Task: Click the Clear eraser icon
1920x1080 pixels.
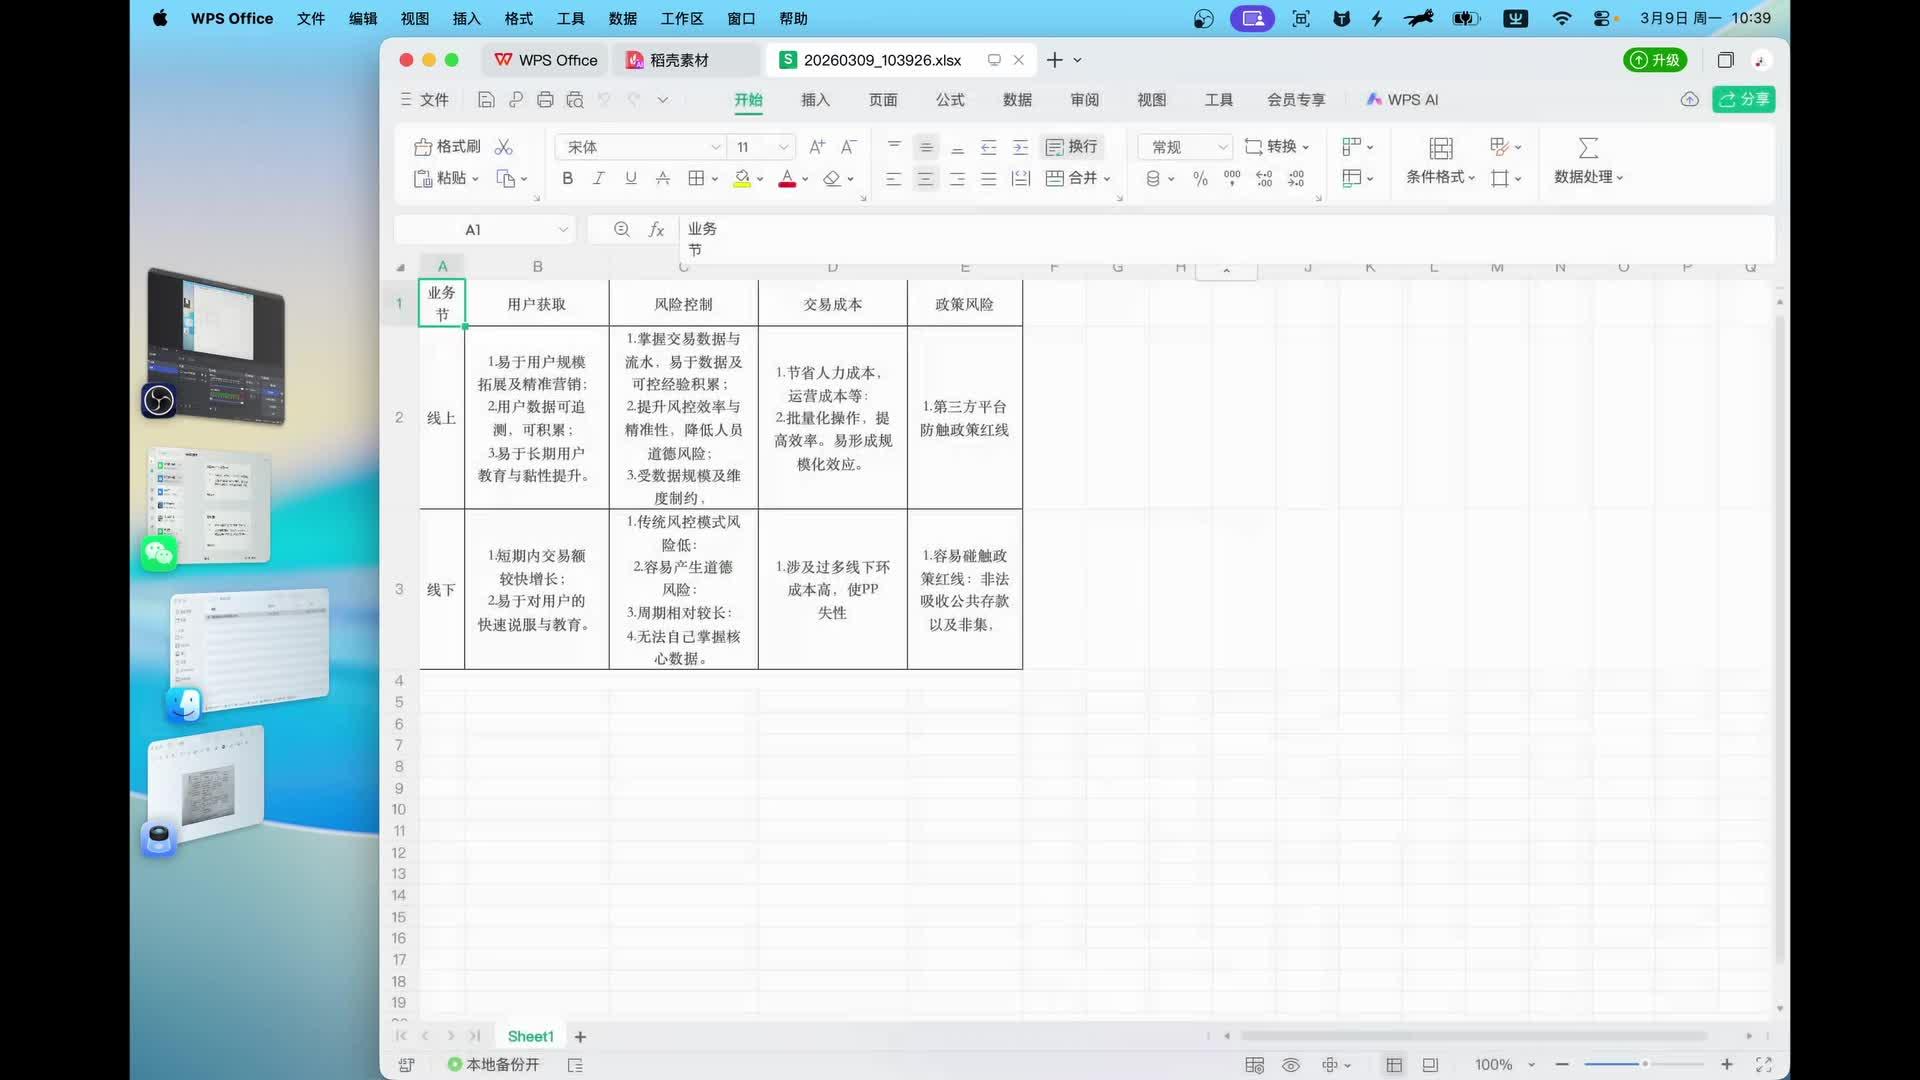Action: tap(832, 178)
